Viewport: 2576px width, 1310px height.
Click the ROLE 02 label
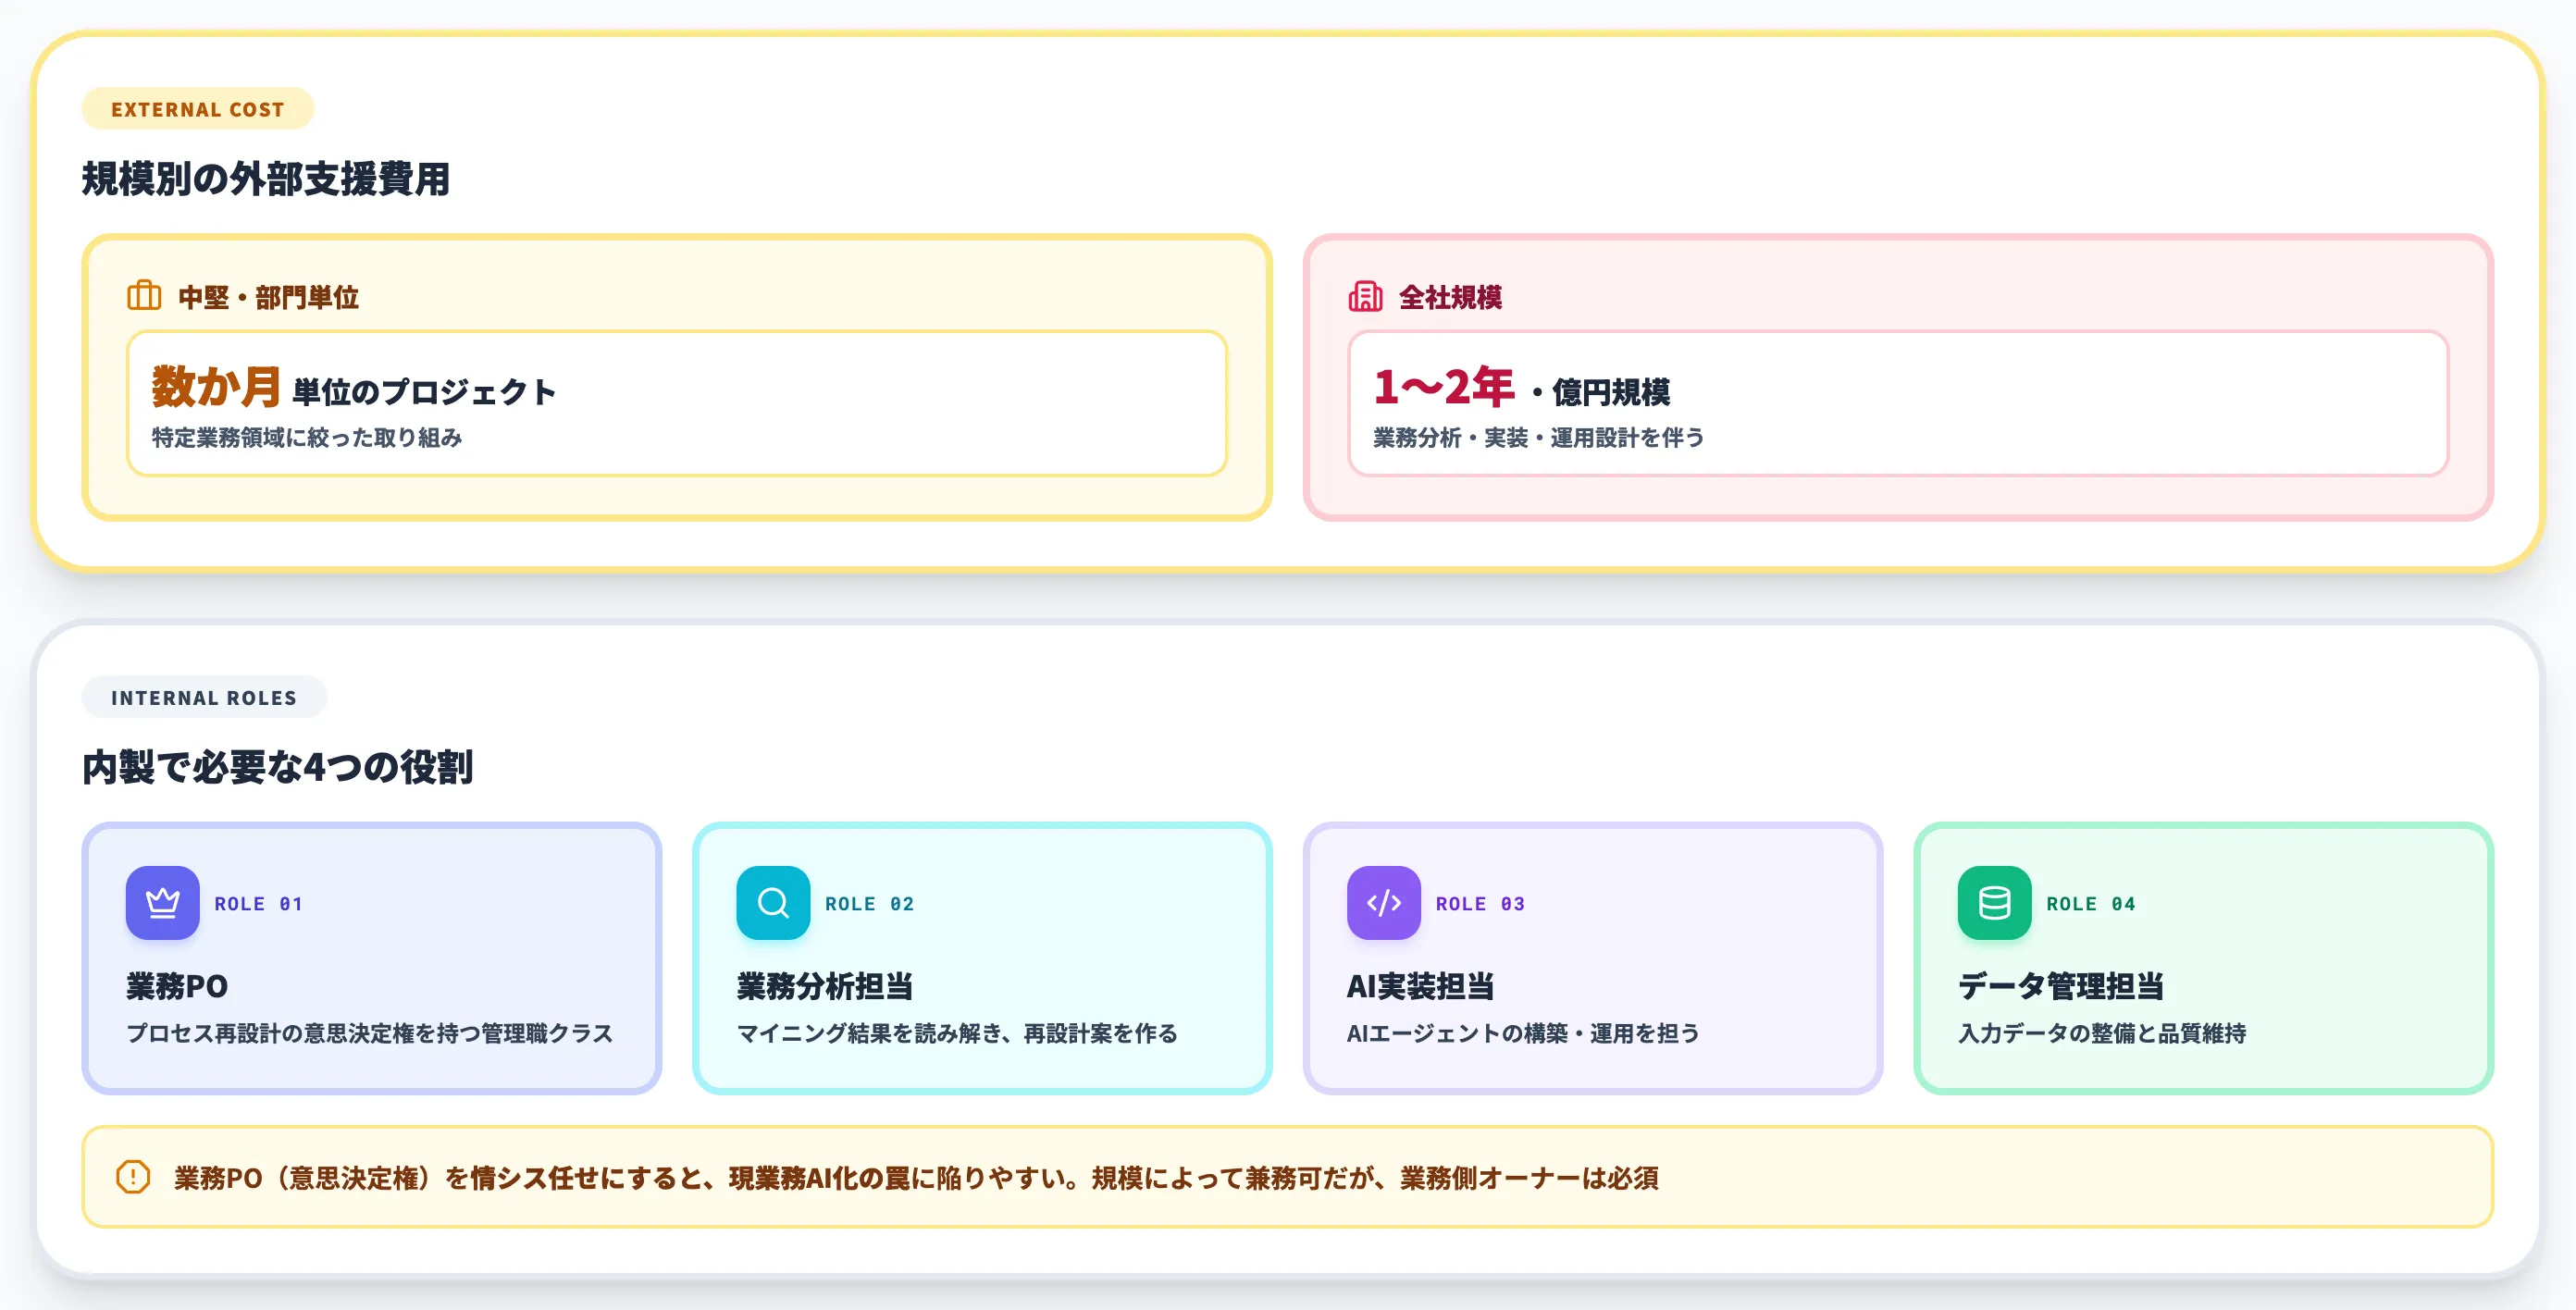coord(869,904)
